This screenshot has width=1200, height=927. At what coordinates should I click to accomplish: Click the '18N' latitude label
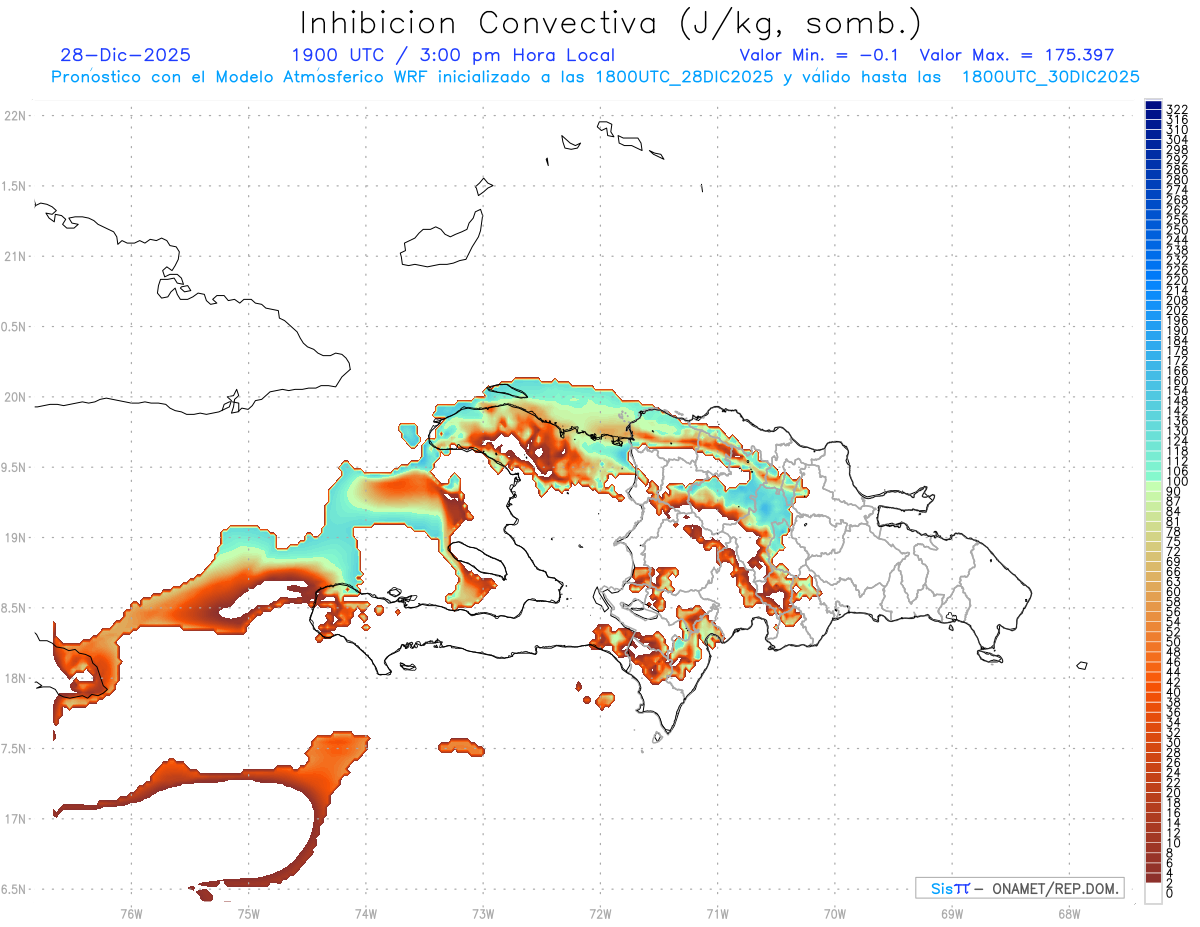click(14, 678)
